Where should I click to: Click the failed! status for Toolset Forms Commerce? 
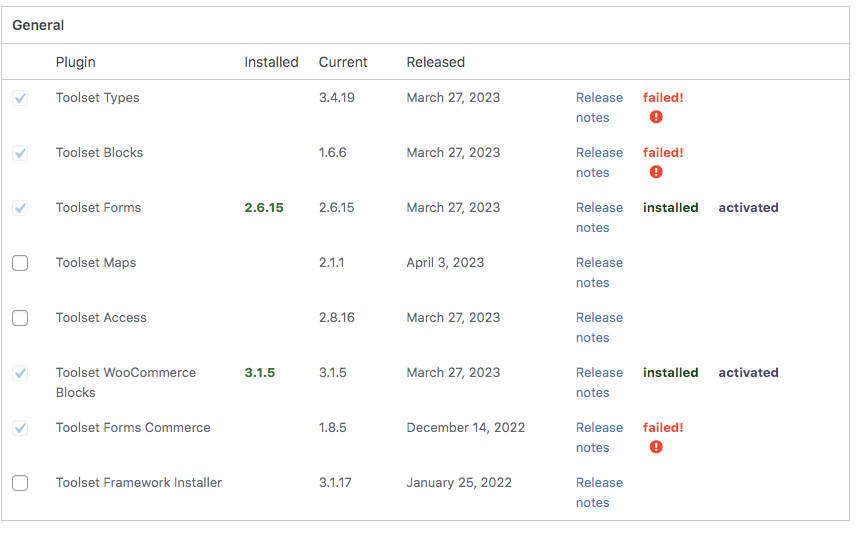coord(663,428)
